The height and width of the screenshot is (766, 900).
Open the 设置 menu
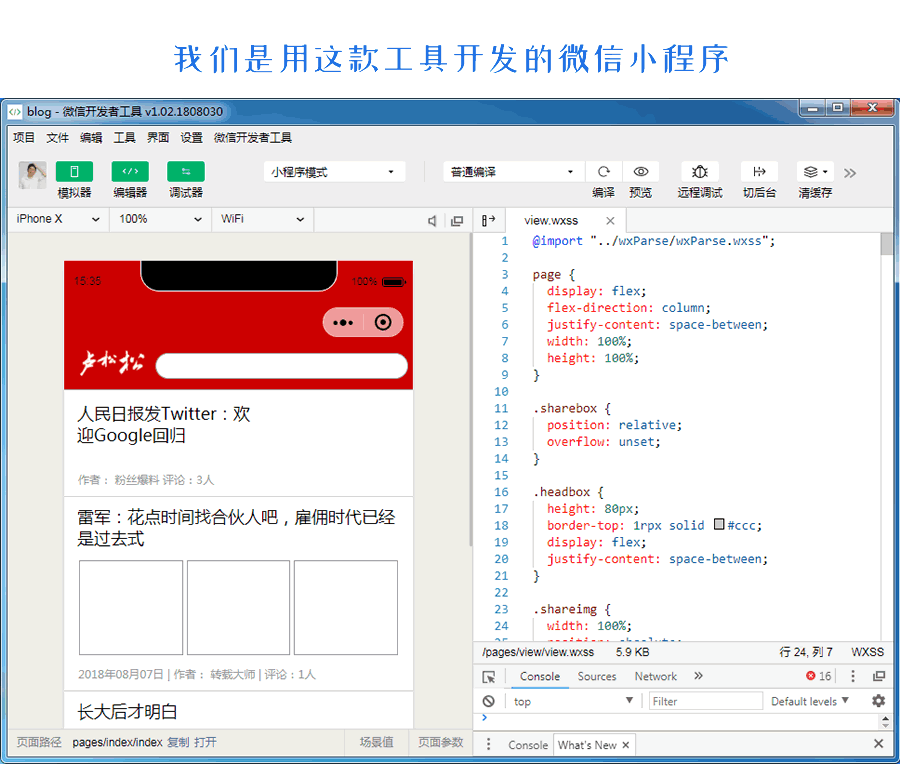tap(190, 137)
